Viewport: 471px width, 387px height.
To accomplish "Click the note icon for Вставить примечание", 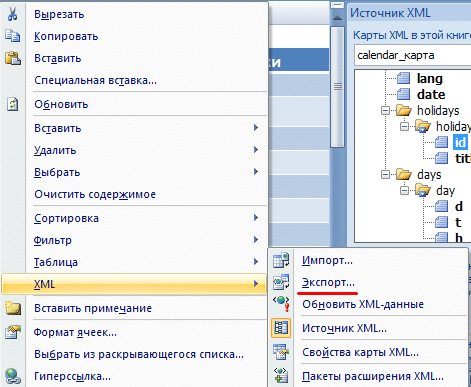I will [13, 308].
